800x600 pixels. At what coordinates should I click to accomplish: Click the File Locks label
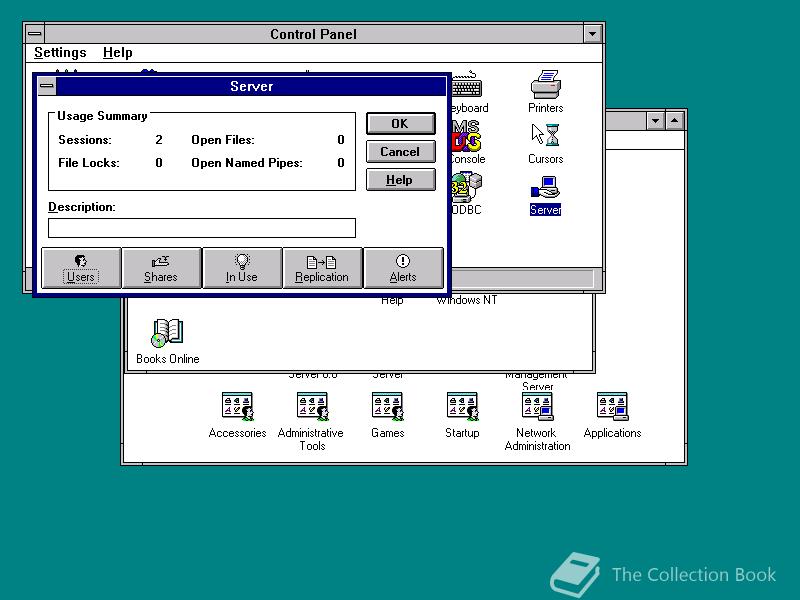89,163
